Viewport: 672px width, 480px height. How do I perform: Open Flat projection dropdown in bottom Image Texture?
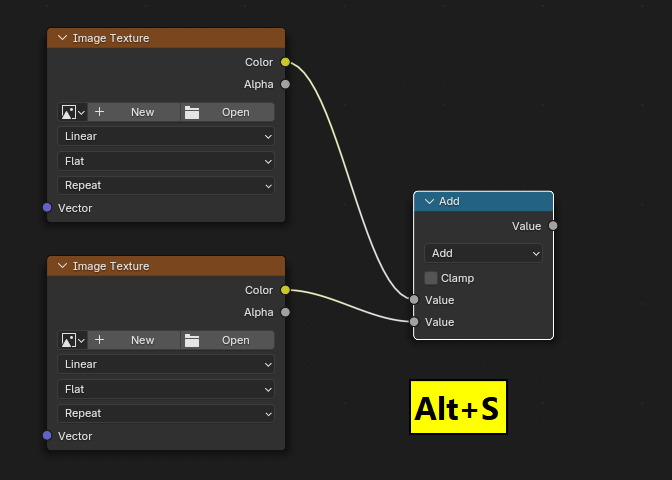166,389
